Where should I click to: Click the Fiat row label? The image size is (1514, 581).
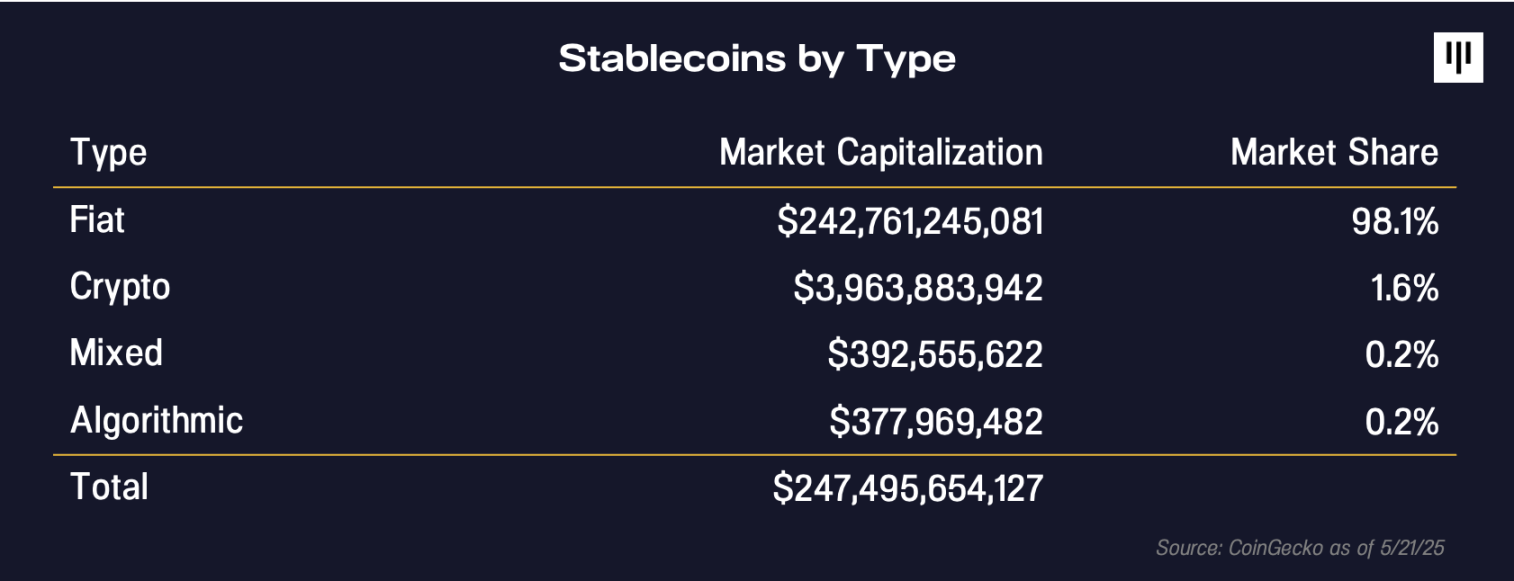(x=97, y=219)
